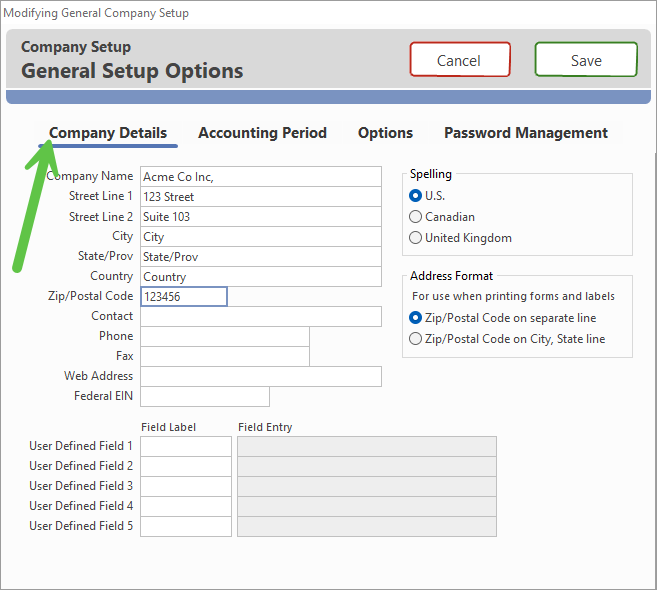The image size is (657, 590).
Task: Click the 'Field Entry' column heading
Action: tap(265, 427)
